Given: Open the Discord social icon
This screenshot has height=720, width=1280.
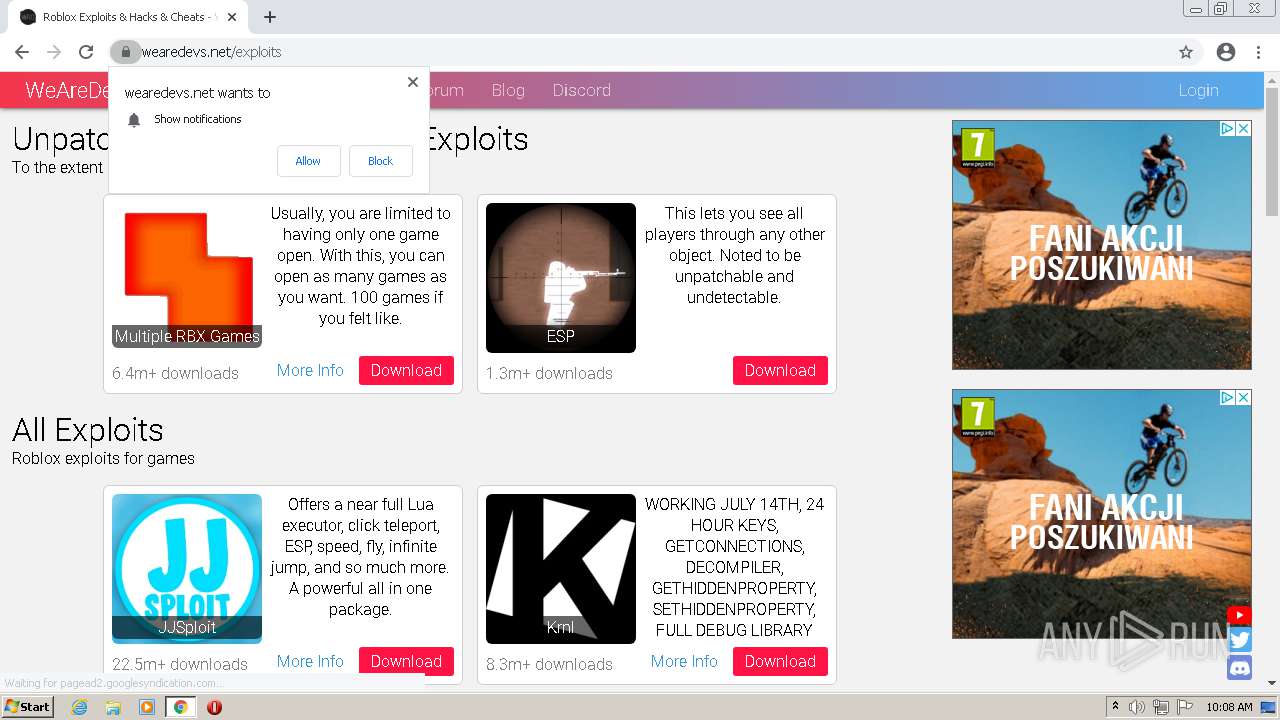Looking at the screenshot, I should [1240, 668].
